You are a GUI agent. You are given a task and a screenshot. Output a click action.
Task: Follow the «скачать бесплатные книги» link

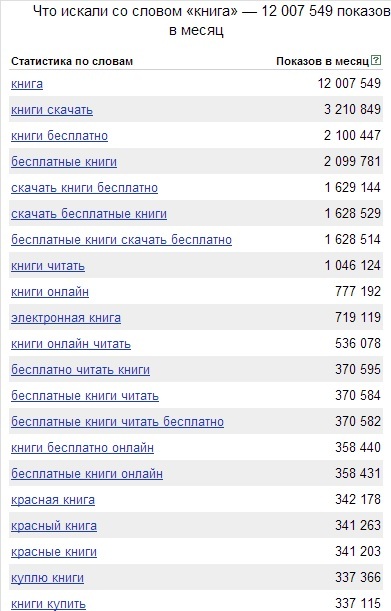pyautogui.click(x=89, y=214)
